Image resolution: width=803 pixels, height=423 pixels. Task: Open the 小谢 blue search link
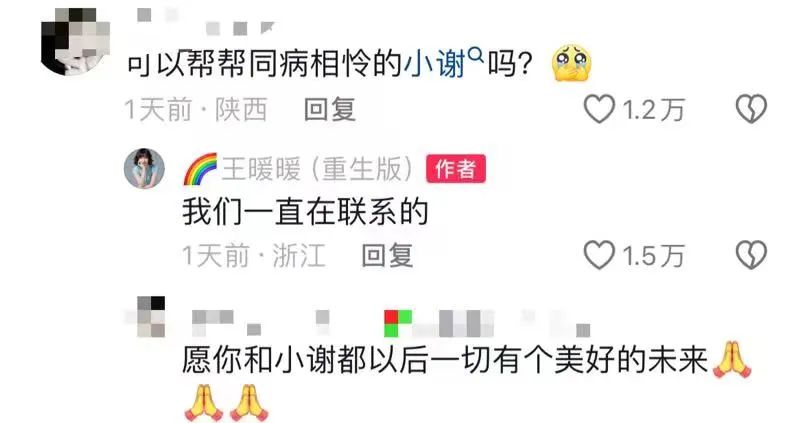[435, 64]
